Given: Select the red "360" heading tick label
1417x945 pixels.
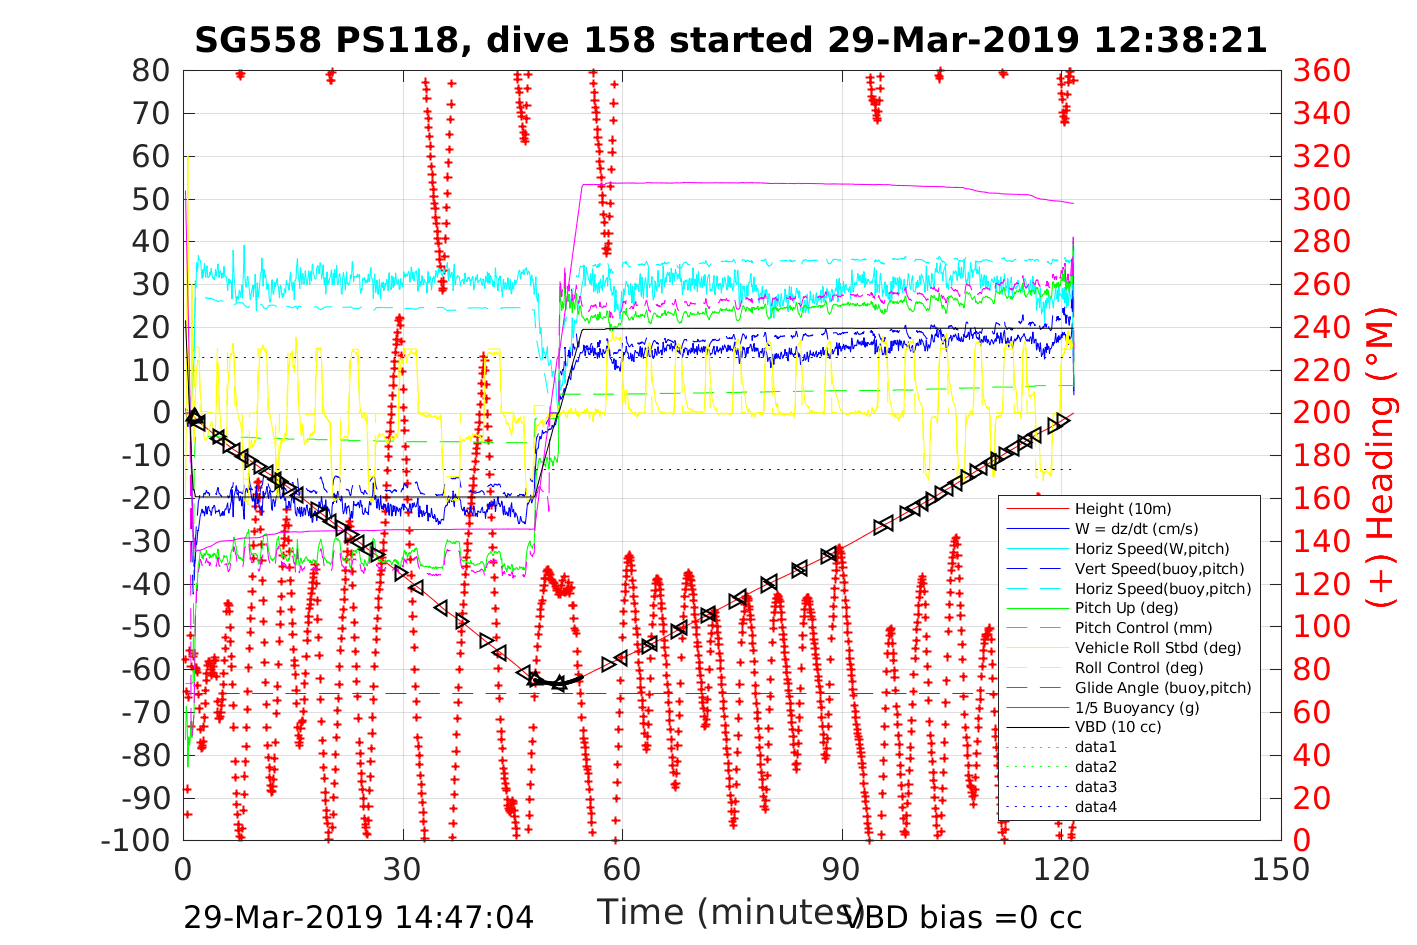Looking at the screenshot, I should 1322,70.
